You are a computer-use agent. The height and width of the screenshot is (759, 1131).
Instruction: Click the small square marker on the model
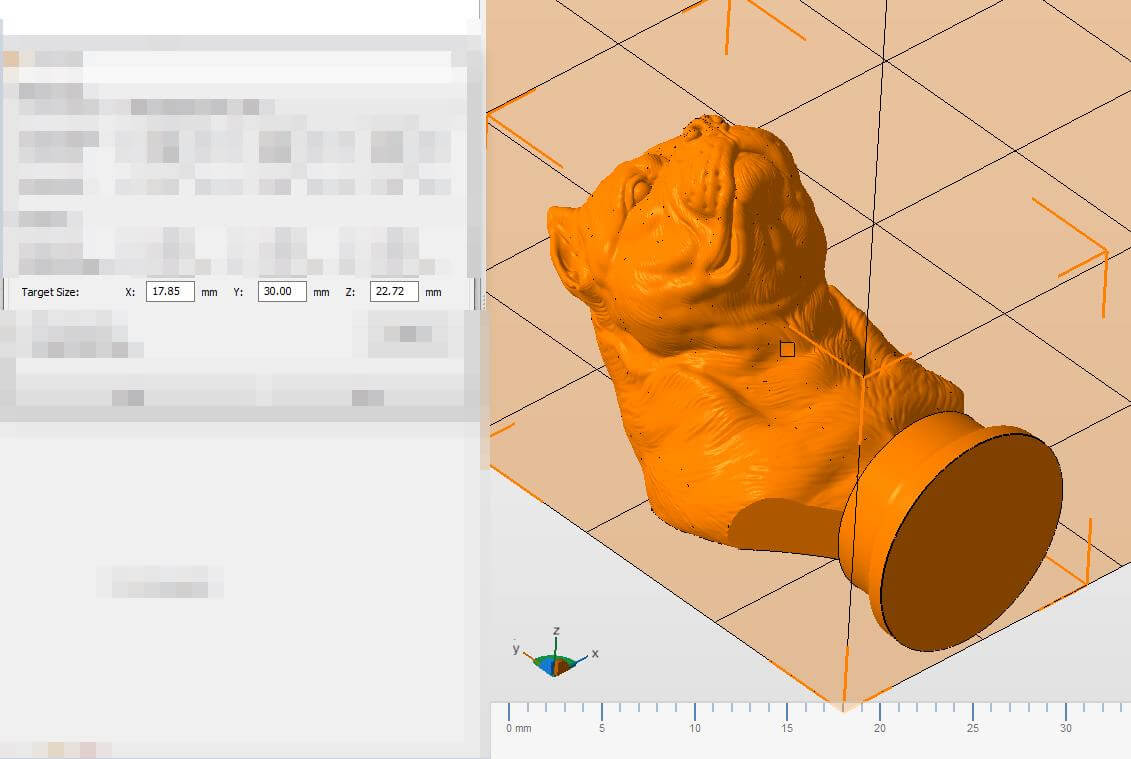click(x=787, y=349)
